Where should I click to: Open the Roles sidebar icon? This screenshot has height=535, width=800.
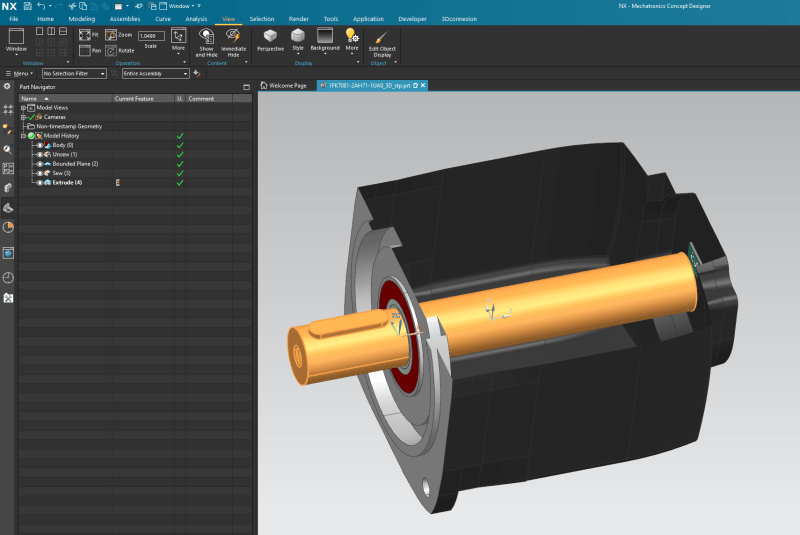(x=8, y=297)
